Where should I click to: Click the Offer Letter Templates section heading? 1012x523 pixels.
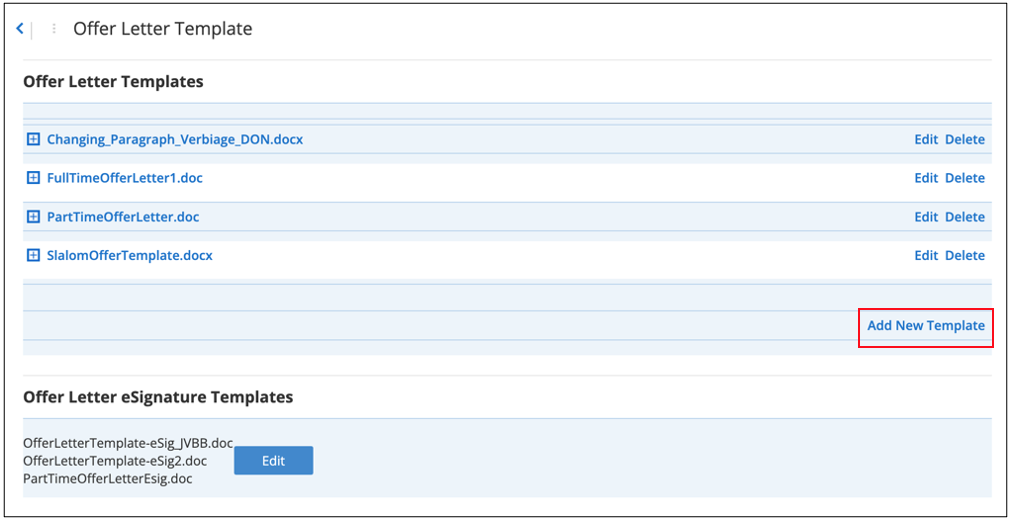coord(114,82)
